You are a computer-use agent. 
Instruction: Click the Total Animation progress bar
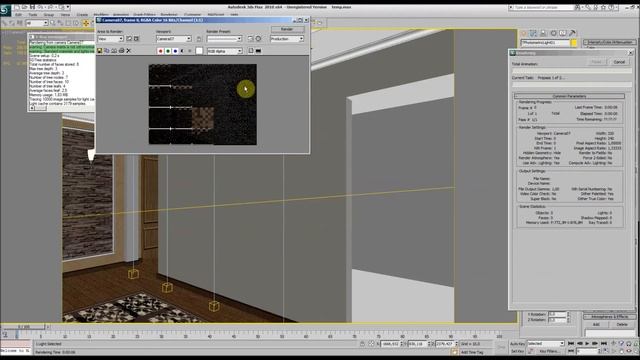coord(572,71)
